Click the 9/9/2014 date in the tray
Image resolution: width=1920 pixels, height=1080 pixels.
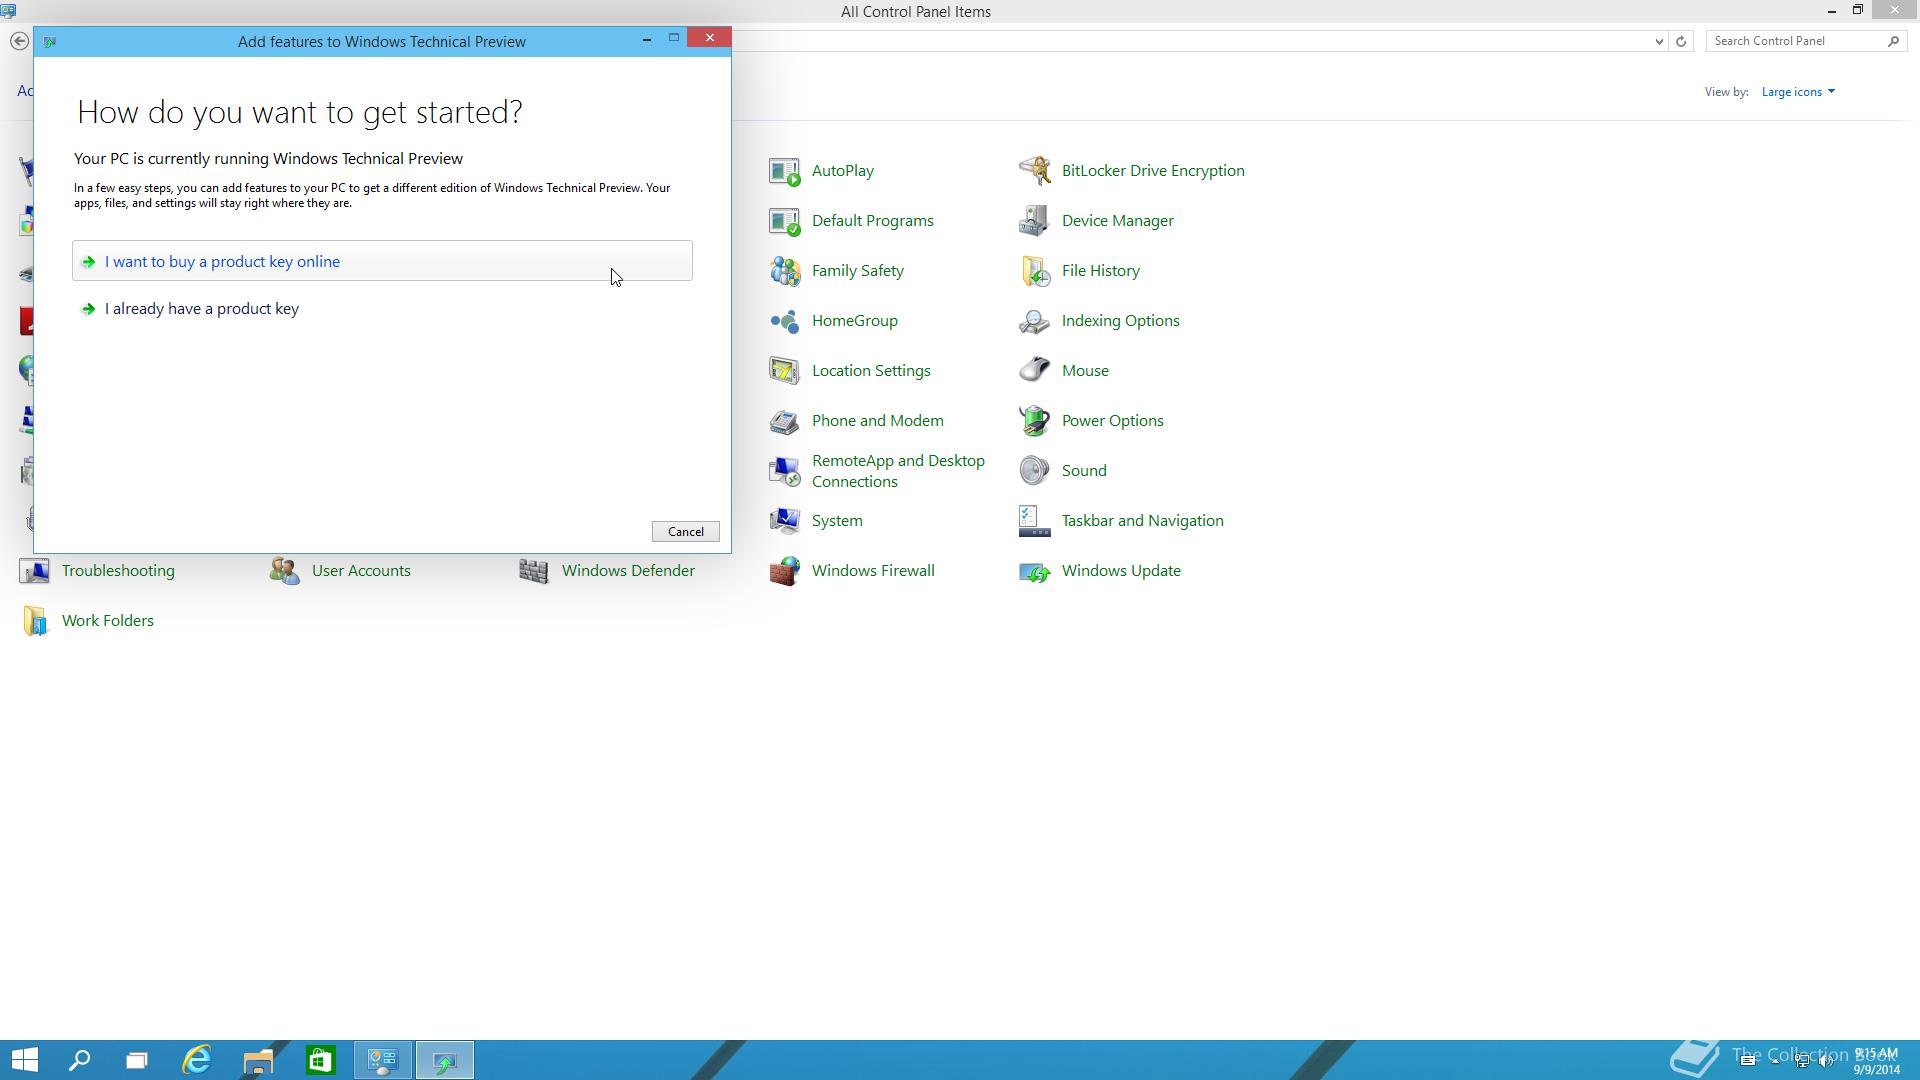coord(1876,1069)
